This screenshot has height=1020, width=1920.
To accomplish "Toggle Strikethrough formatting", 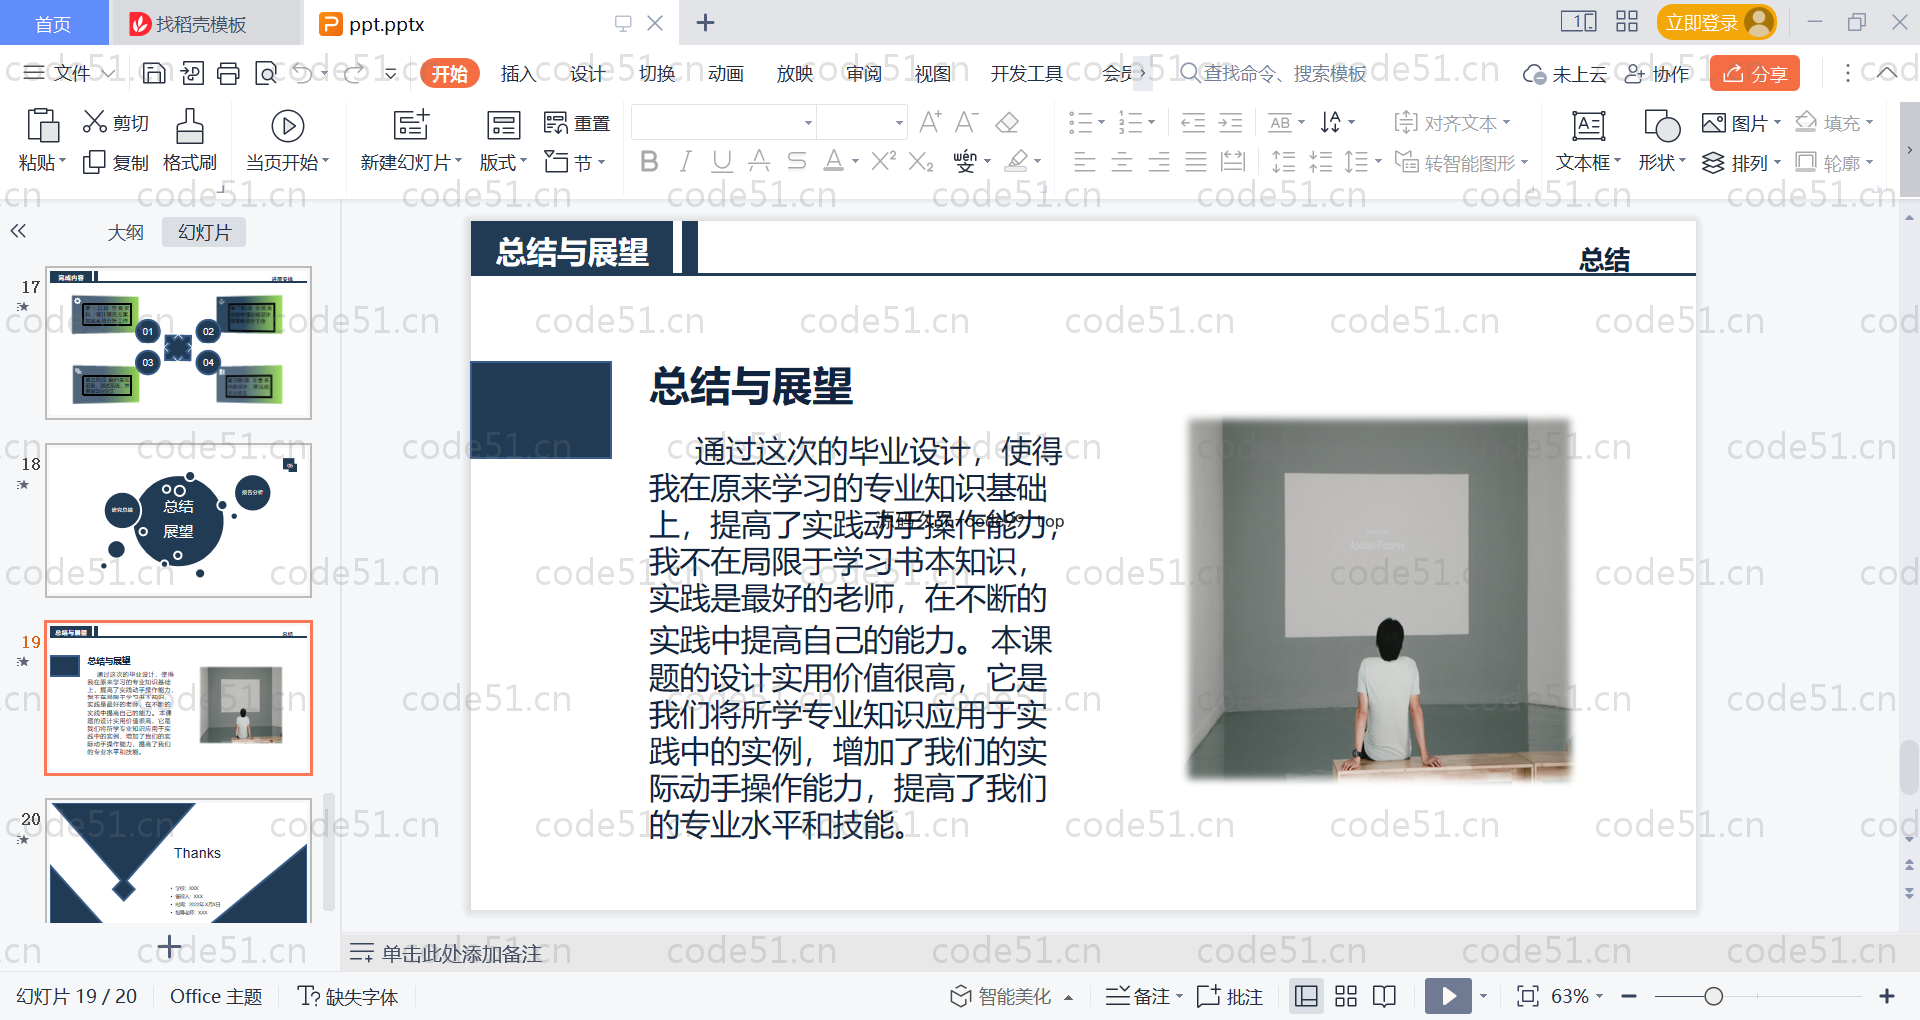I will (797, 161).
